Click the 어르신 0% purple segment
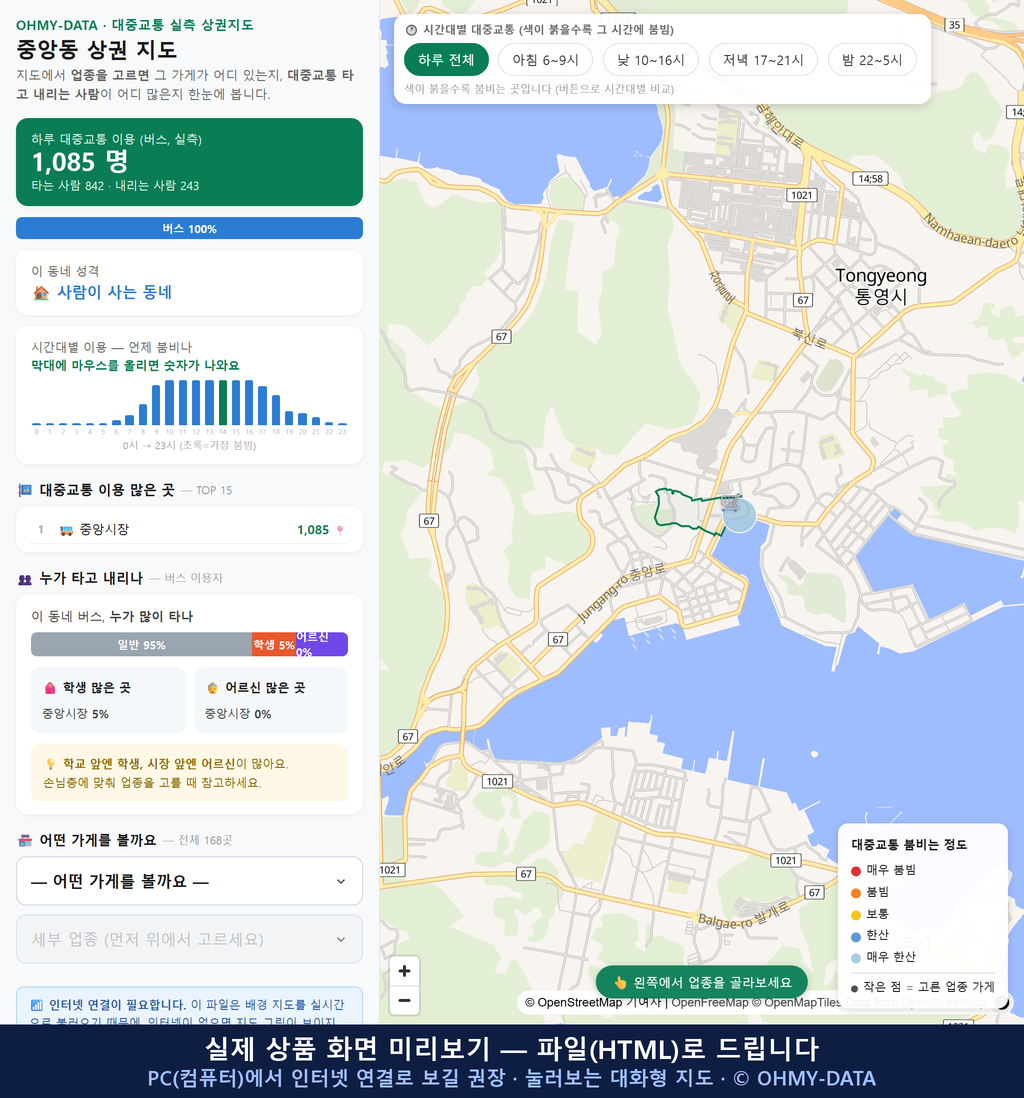The height and width of the screenshot is (1098, 1024). coord(321,644)
